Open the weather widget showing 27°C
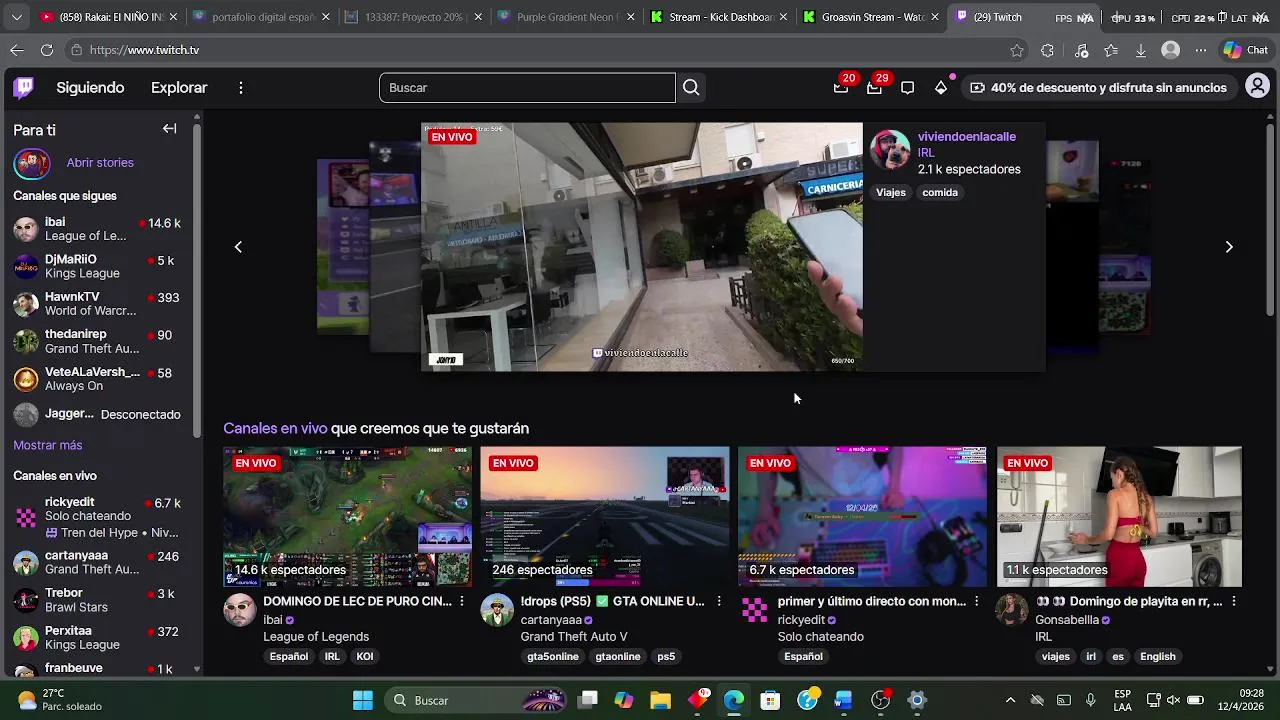The width and height of the screenshot is (1280, 720). (x=62, y=700)
